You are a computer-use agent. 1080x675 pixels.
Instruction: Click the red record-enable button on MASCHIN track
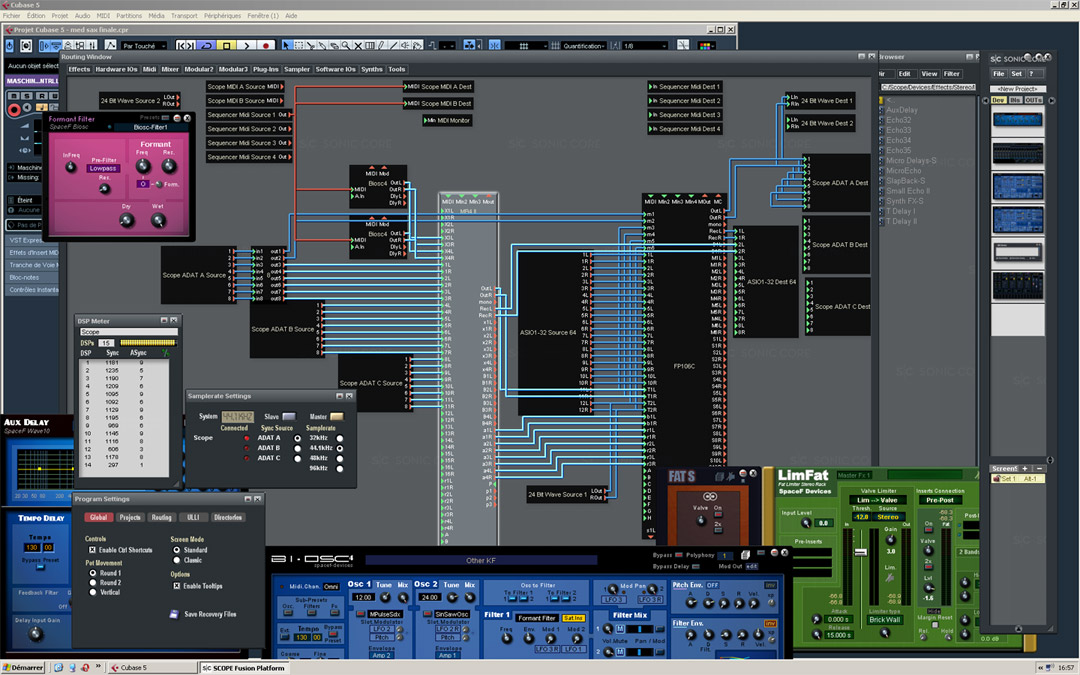tap(14, 110)
